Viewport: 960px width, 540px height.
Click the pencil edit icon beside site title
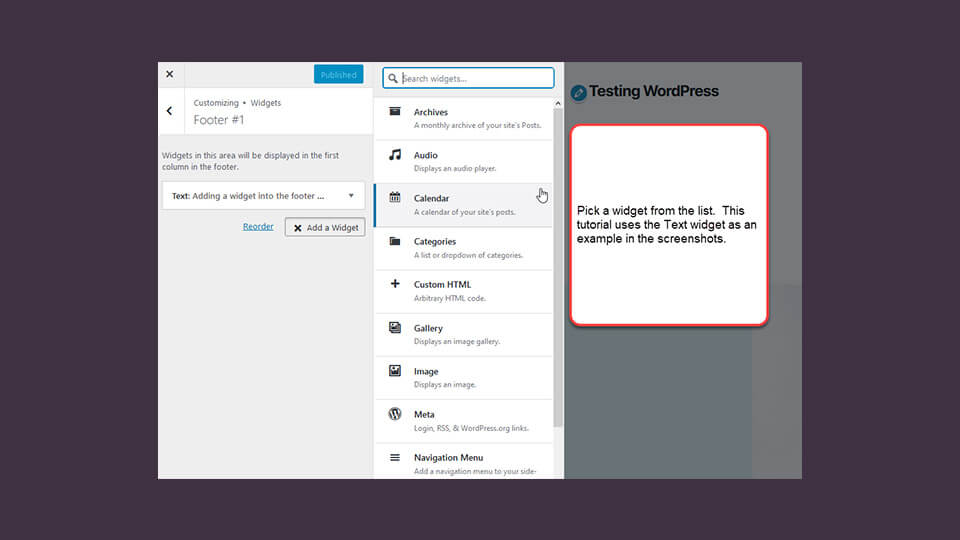click(x=578, y=93)
